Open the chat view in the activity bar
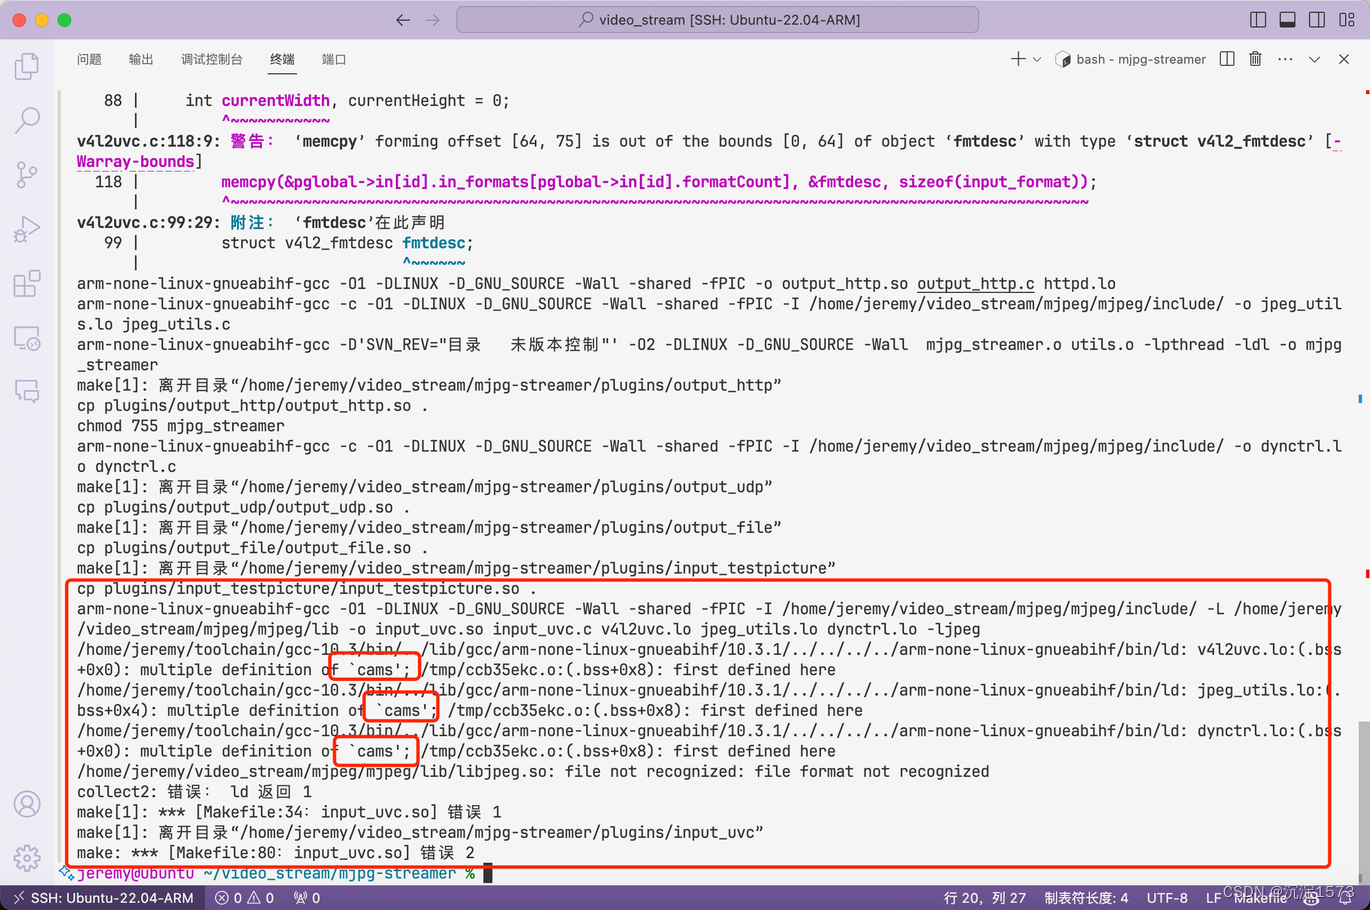 coord(27,391)
